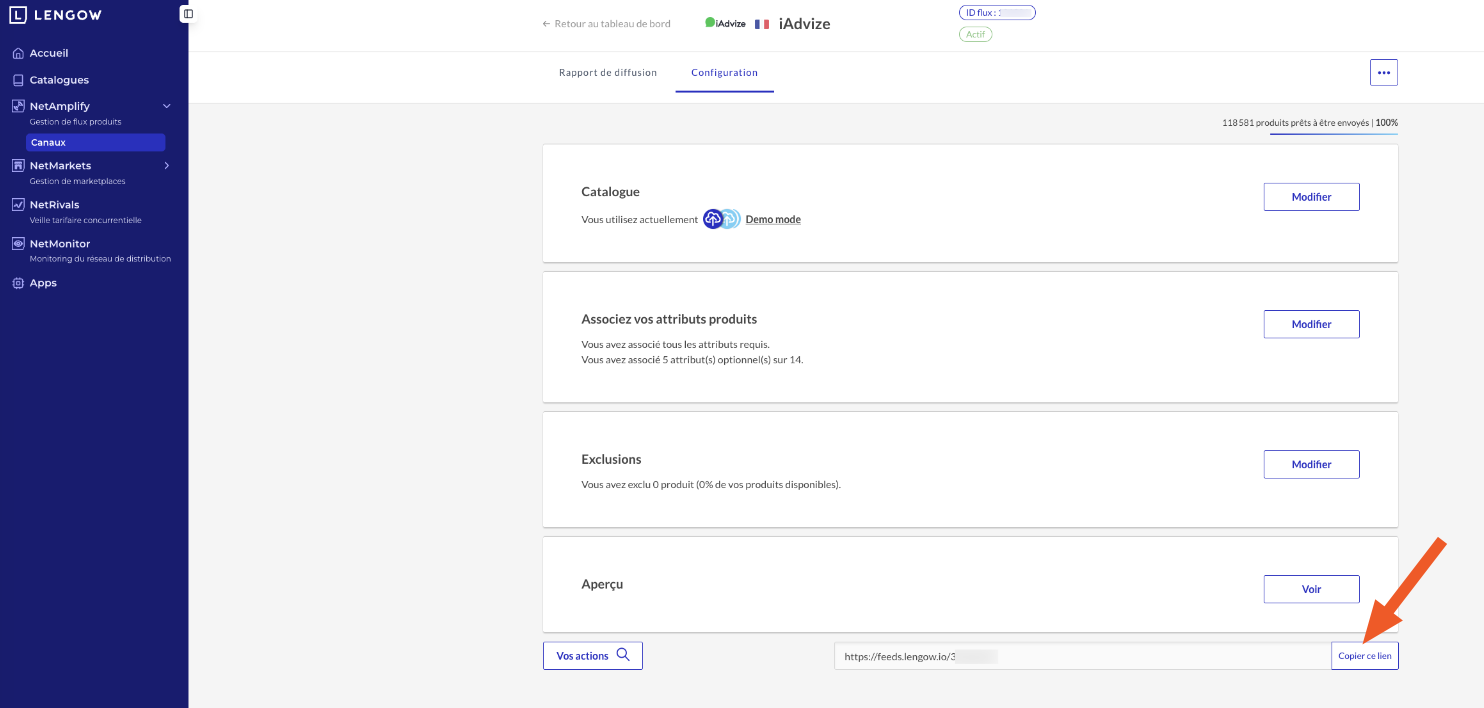Expand the NetMarkets section chevron

pyautogui.click(x=167, y=165)
